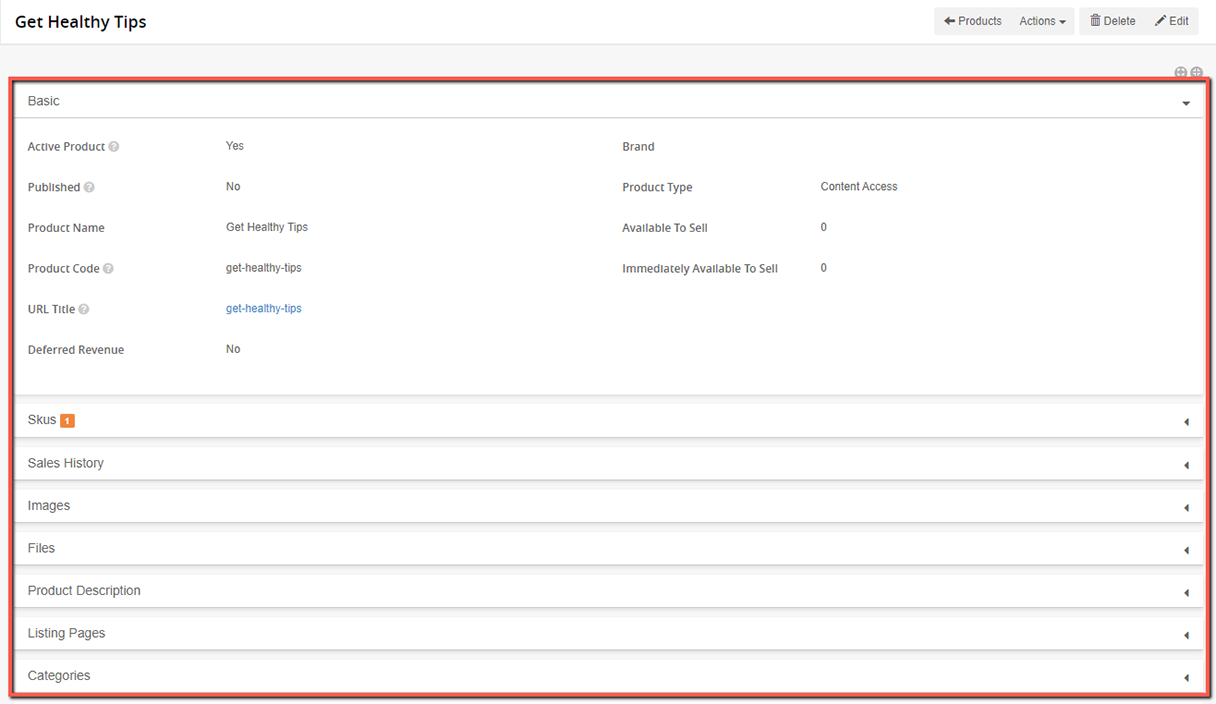Click the help icon beside Active Product
Screen dimensions: 1216x704
[114, 147]
